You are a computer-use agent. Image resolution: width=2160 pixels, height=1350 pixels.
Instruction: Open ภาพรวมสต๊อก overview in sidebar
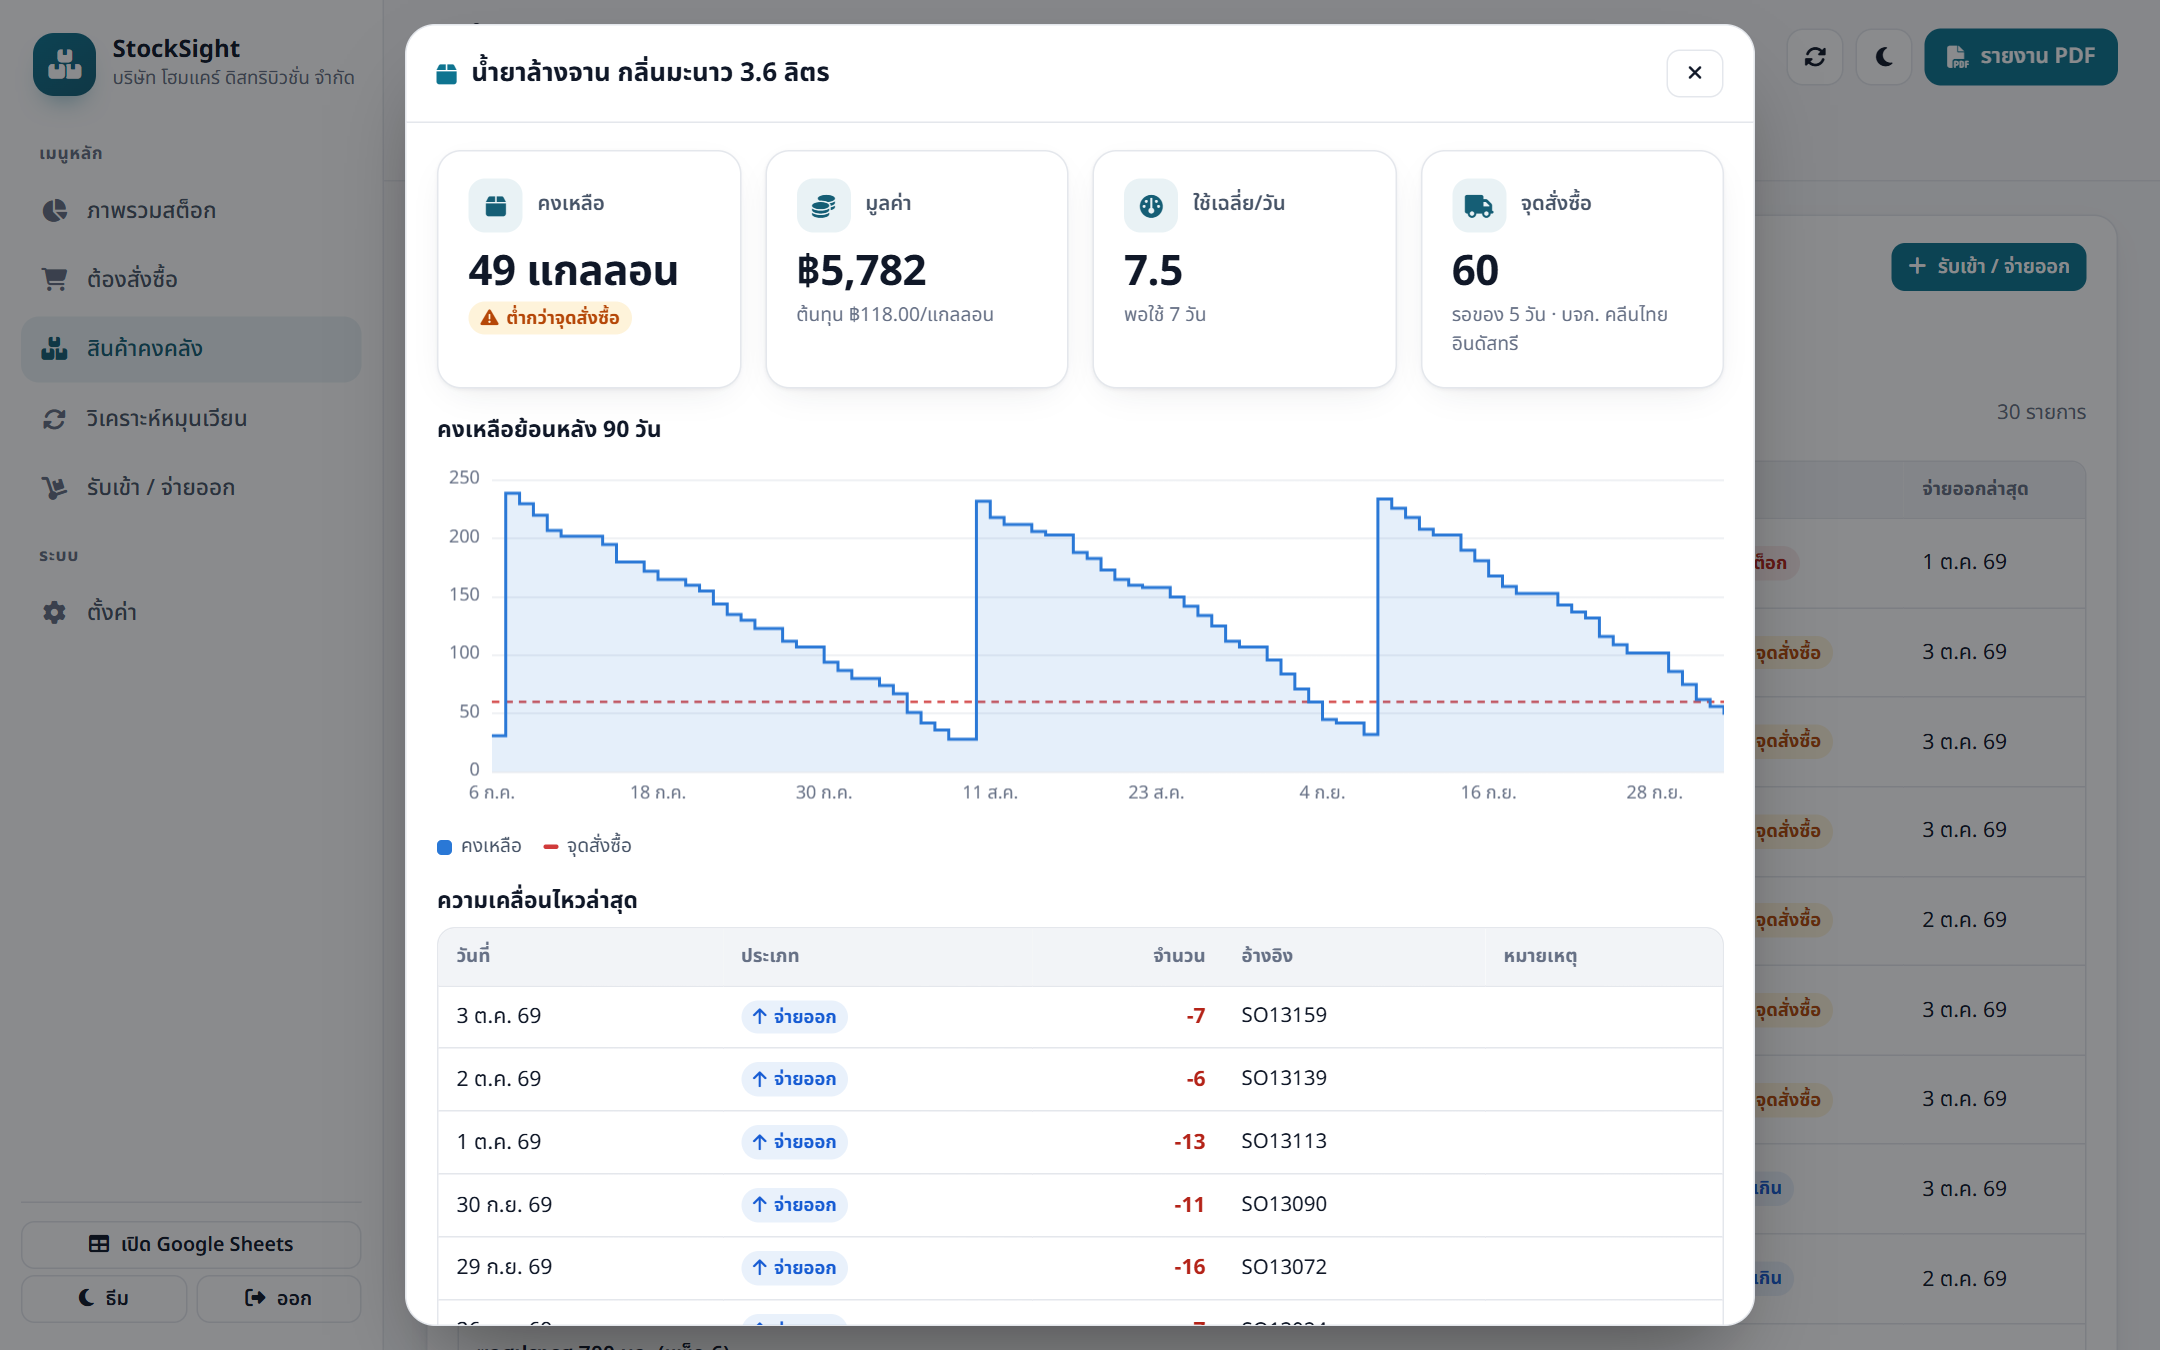coord(191,210)
